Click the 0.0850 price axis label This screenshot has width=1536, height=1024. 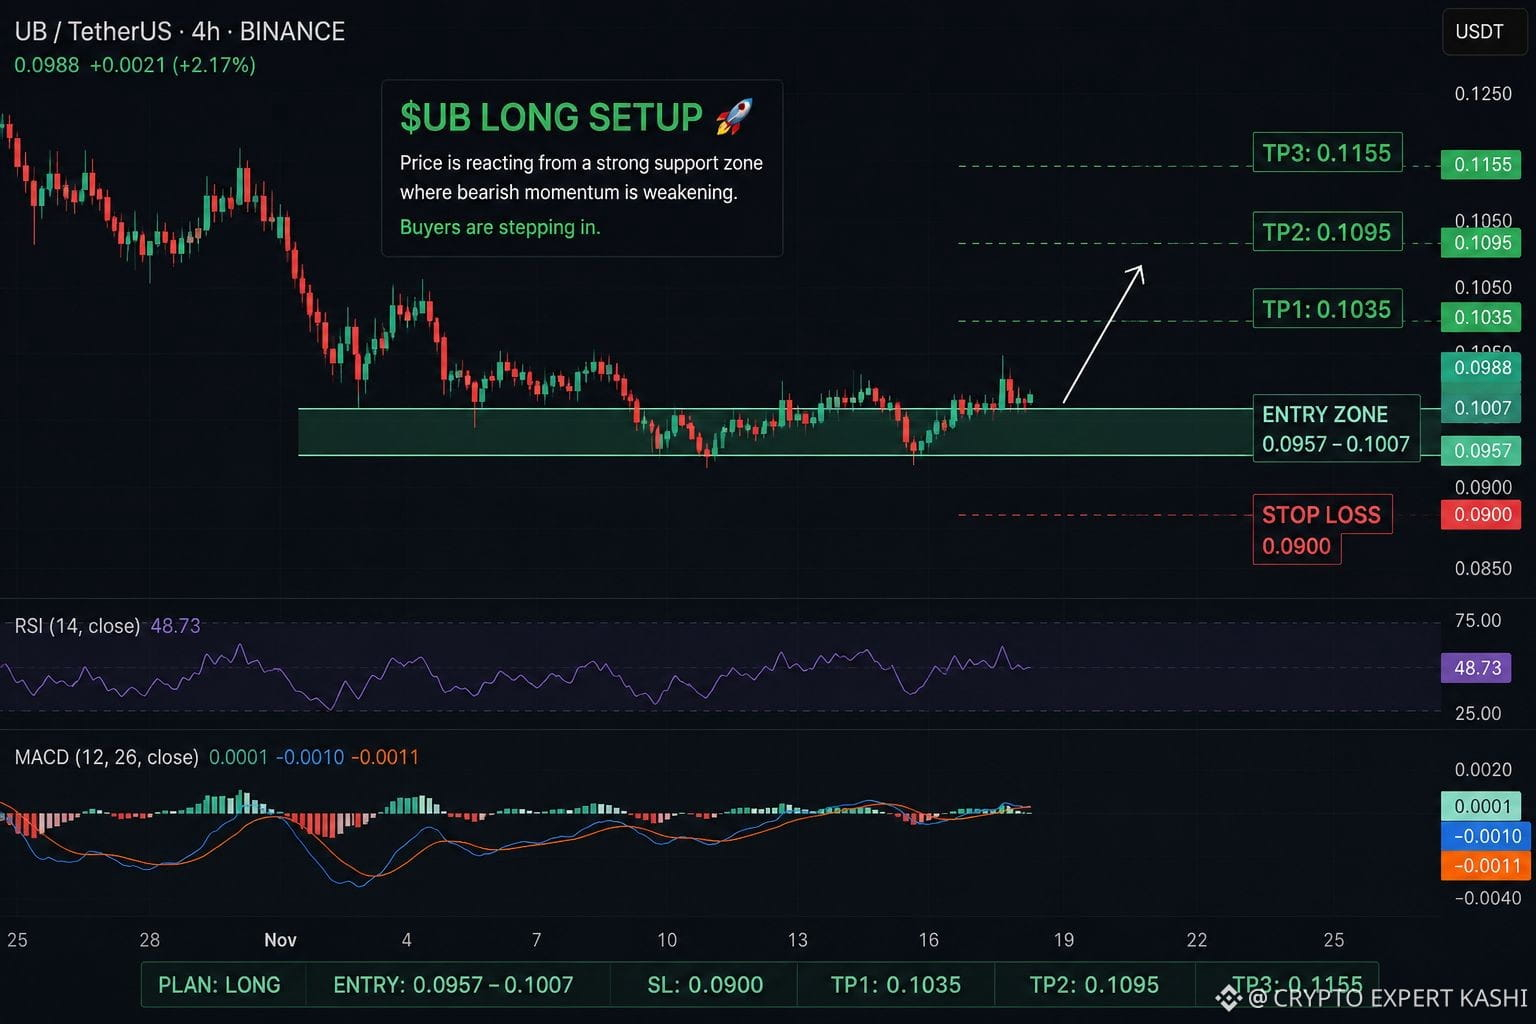pyautogui.click(x=1483, y=568)
